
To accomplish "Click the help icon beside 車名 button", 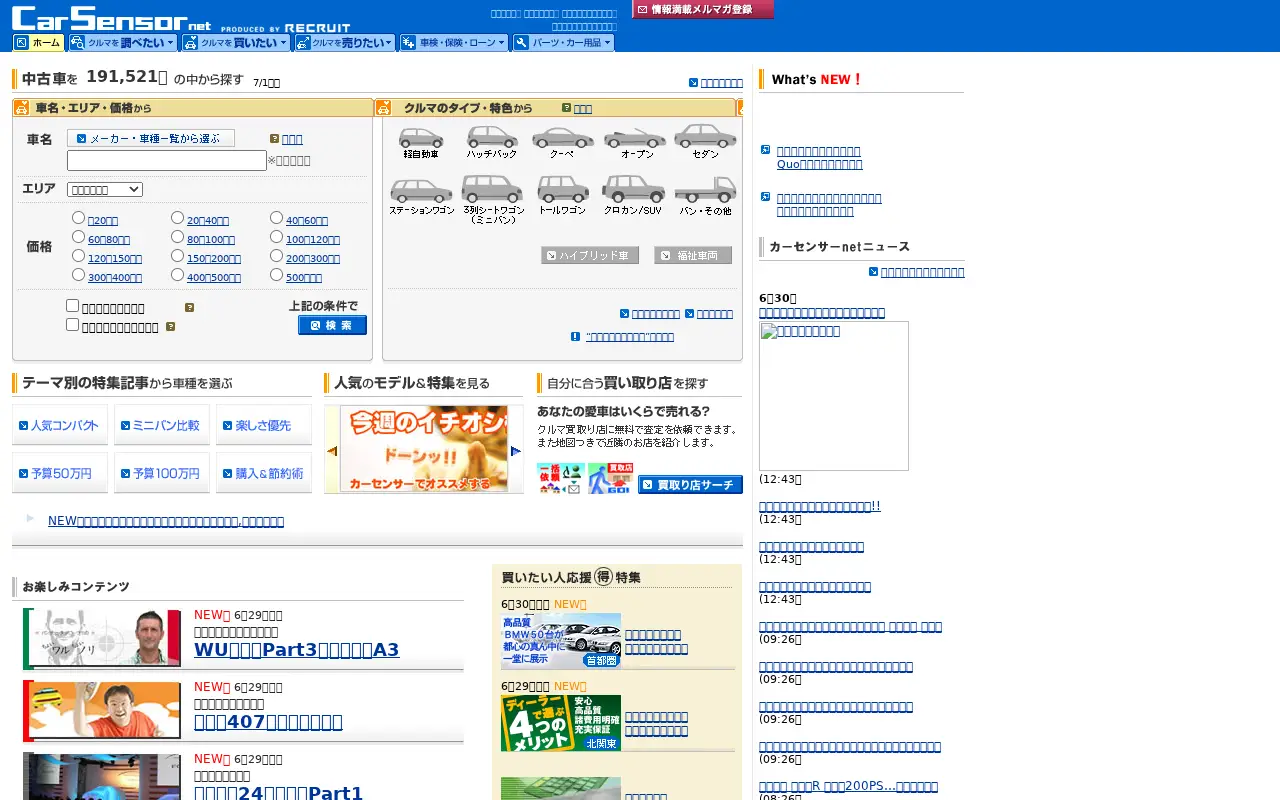I will pos(274,139).
